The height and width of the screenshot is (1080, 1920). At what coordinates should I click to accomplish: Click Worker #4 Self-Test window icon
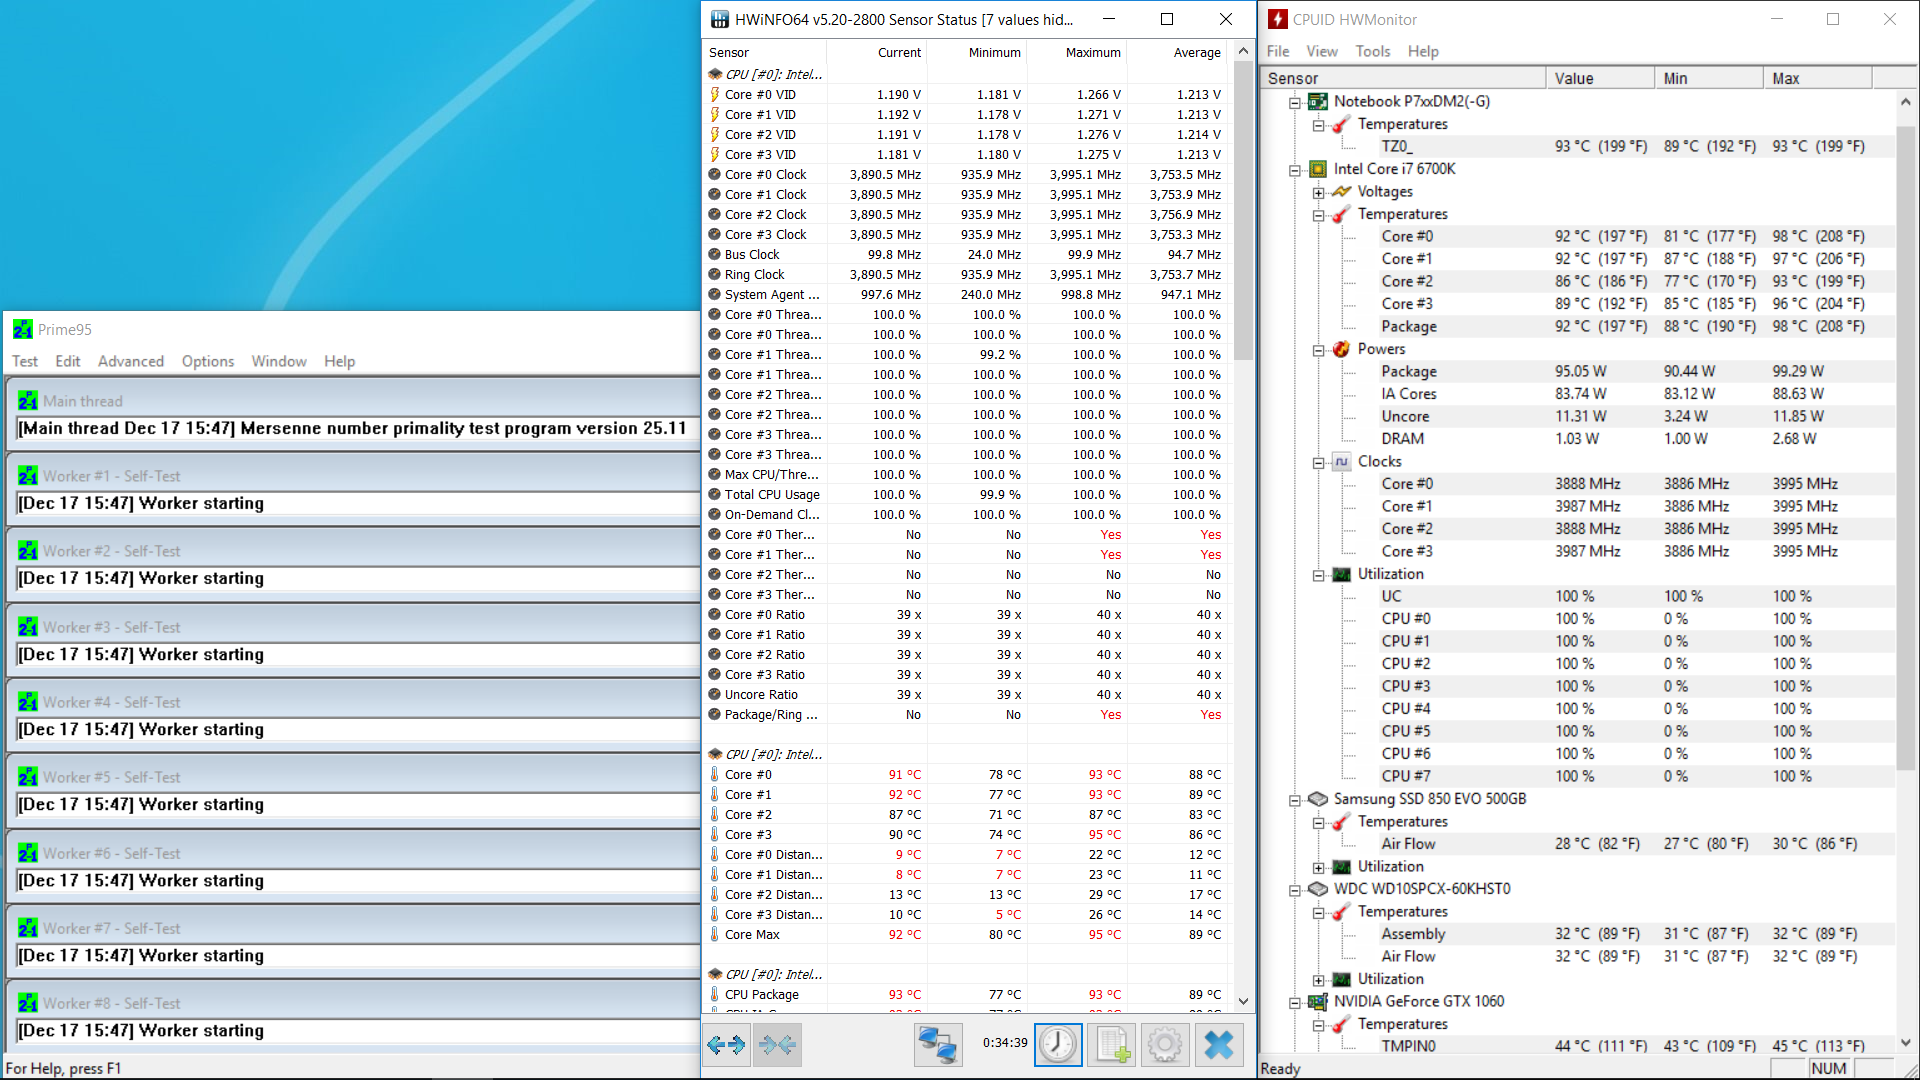click(x=28, y=702)
